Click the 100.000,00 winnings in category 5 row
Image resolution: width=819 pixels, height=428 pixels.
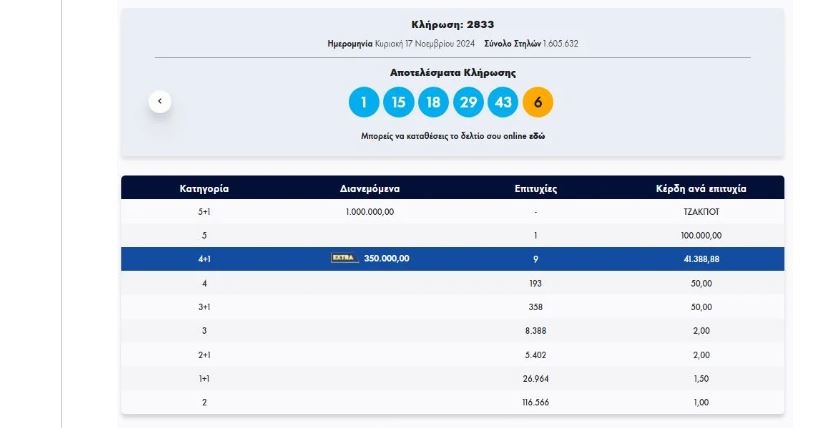(x=700, y=235)
